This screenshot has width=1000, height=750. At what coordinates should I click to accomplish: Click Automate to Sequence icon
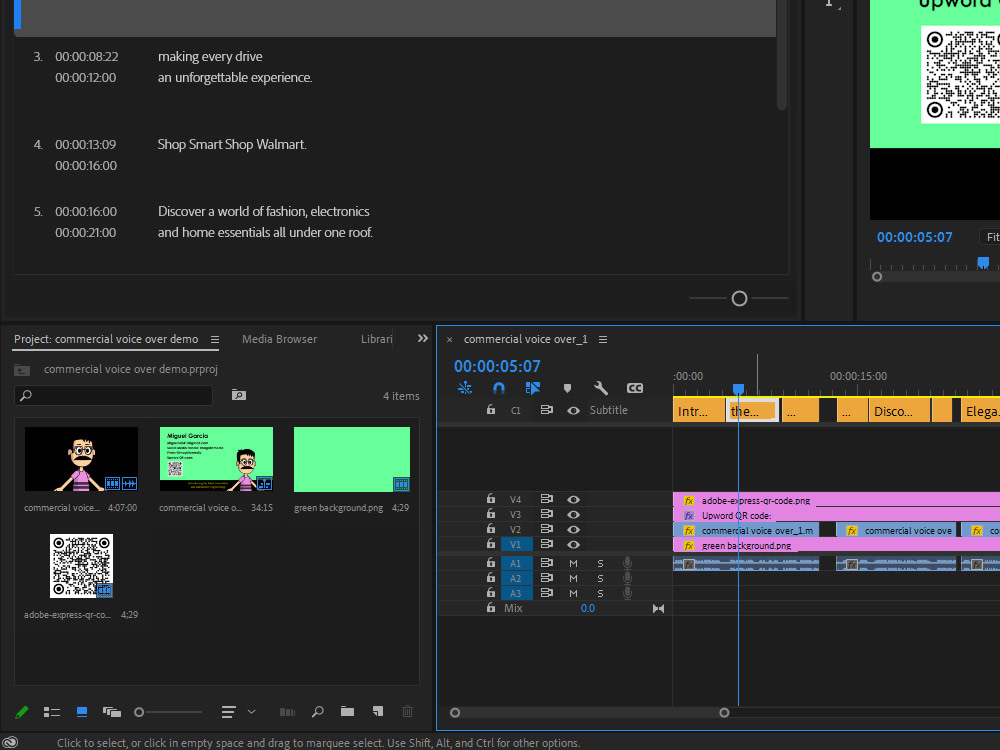click(x=288, y=712)
